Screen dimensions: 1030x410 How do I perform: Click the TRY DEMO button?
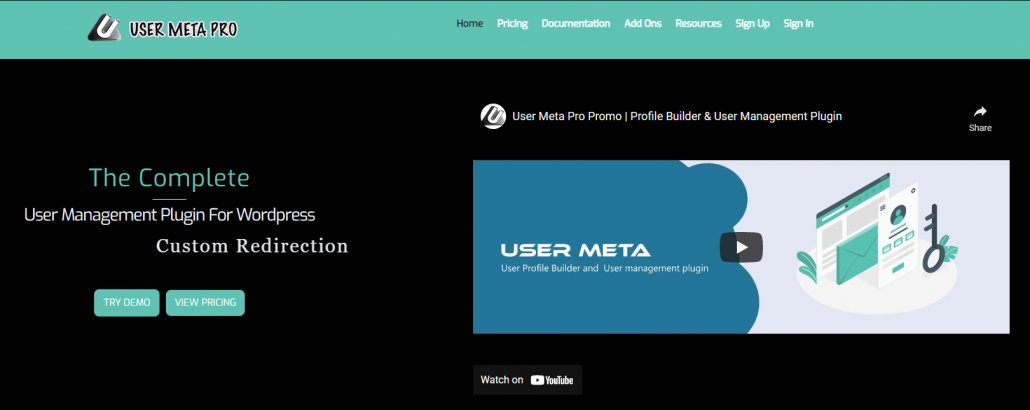tap(127, 303)
